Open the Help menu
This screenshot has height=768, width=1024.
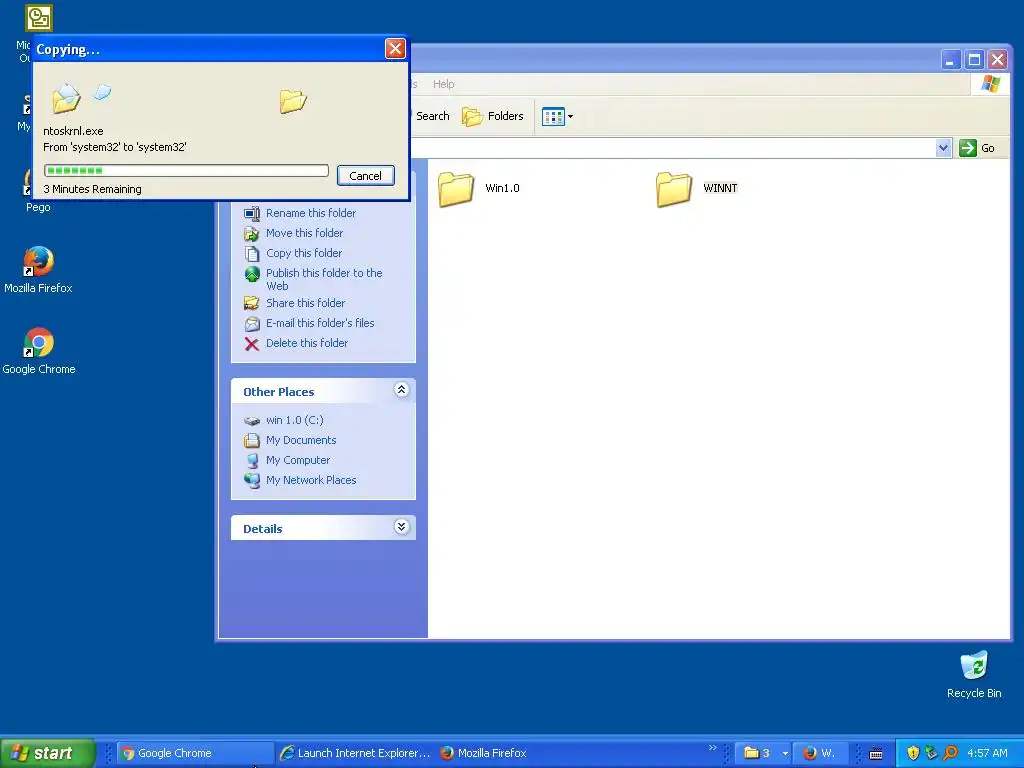point(443,84)
